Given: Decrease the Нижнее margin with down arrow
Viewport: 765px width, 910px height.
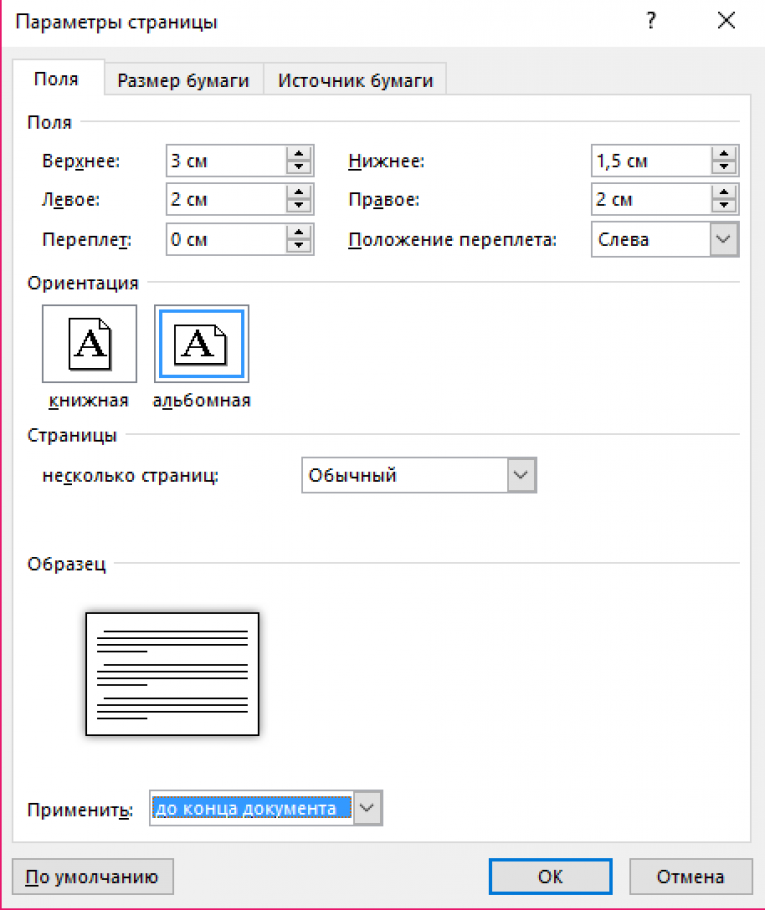Looking at the screenshot, I should click(724, 167).
